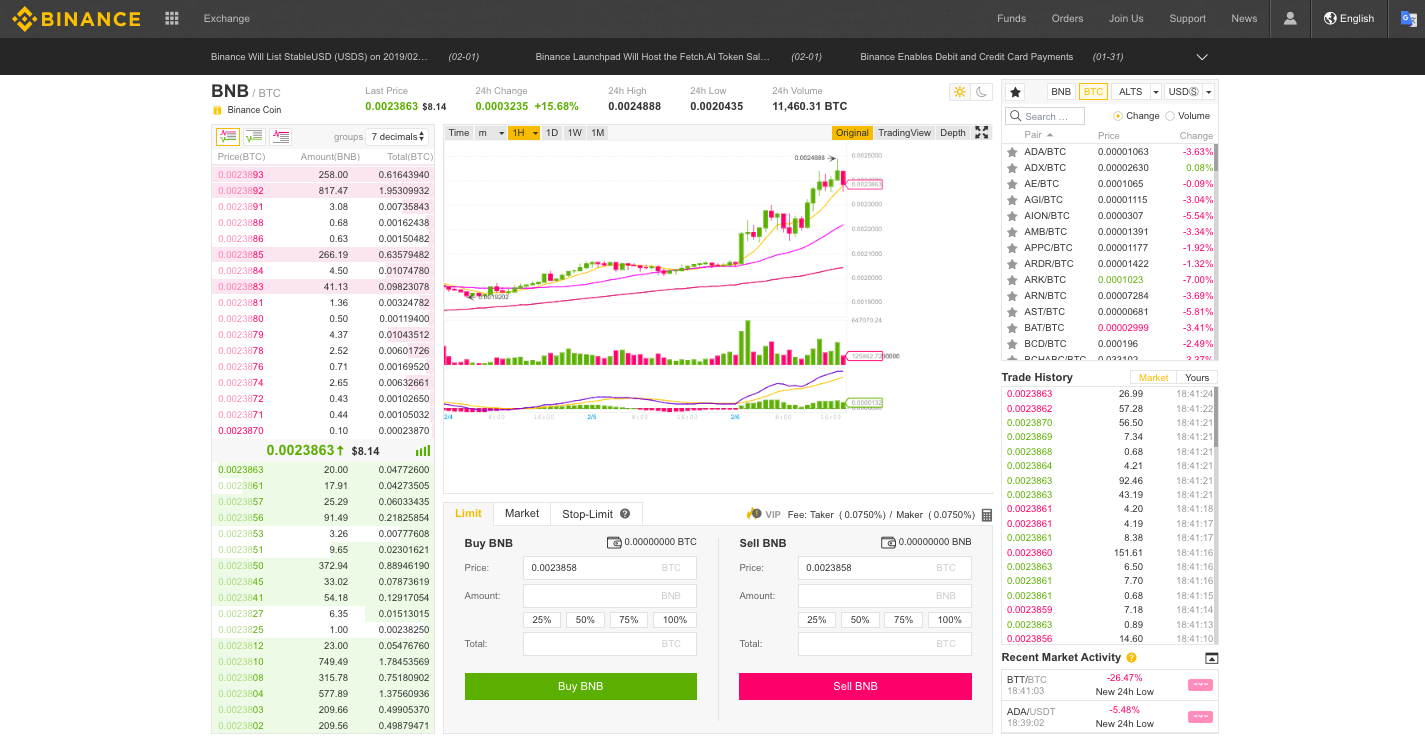Switch to the Limit order tab

(468, 513)
